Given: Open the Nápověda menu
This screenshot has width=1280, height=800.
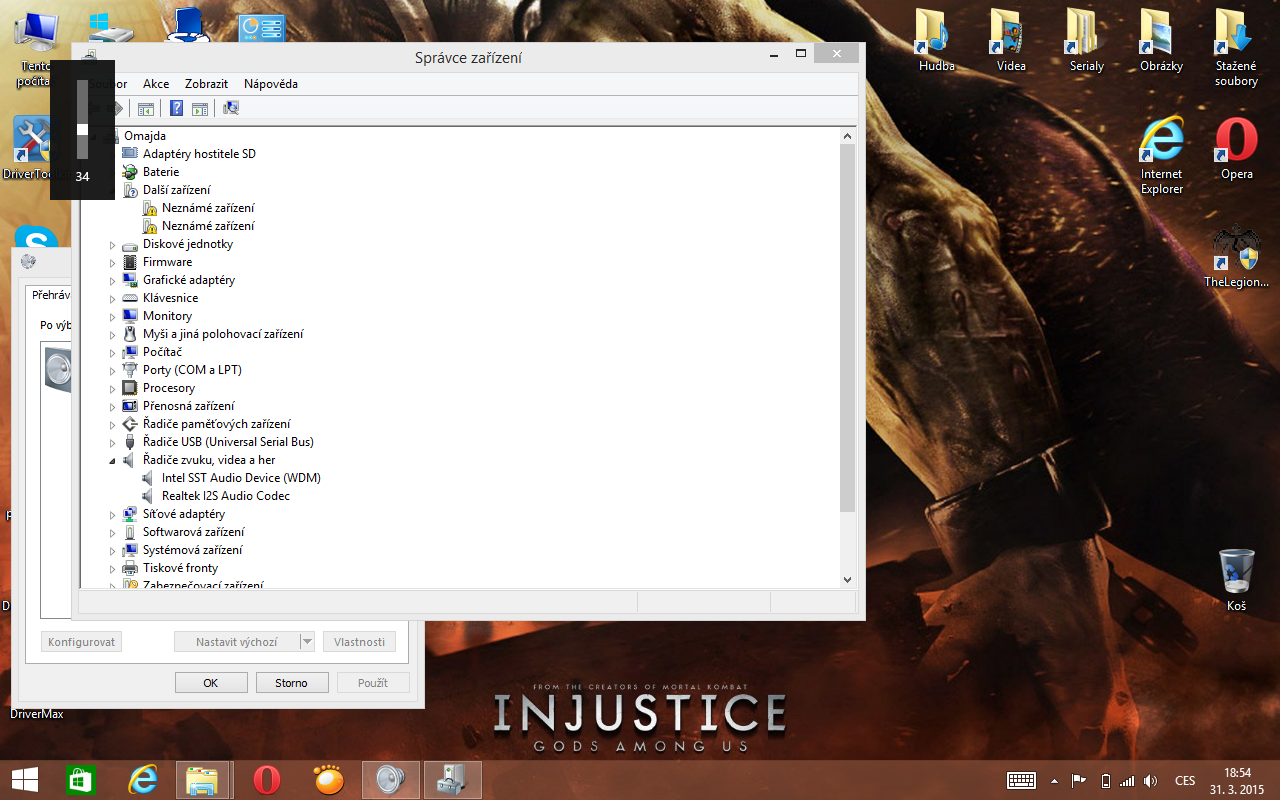Looking at the screenshot, I should (x=271, y=84).
